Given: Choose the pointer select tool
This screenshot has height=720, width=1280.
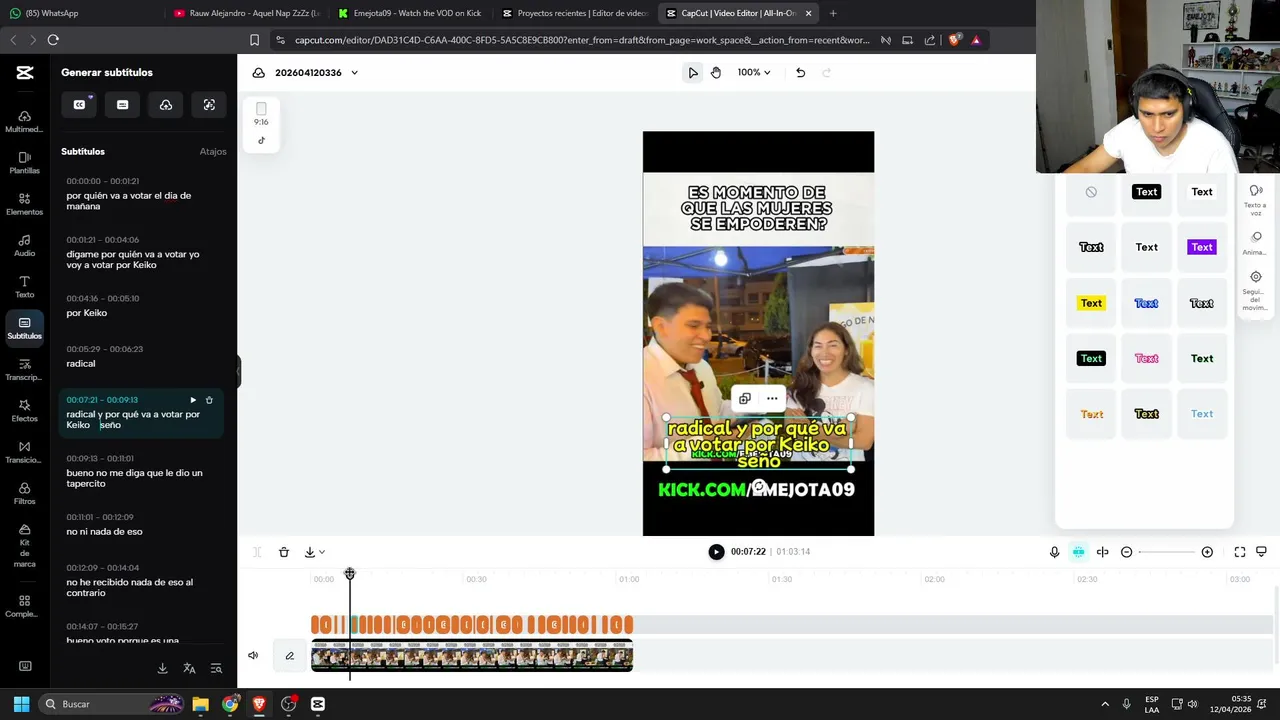Looking at the screenshot, I should point(693,72).
